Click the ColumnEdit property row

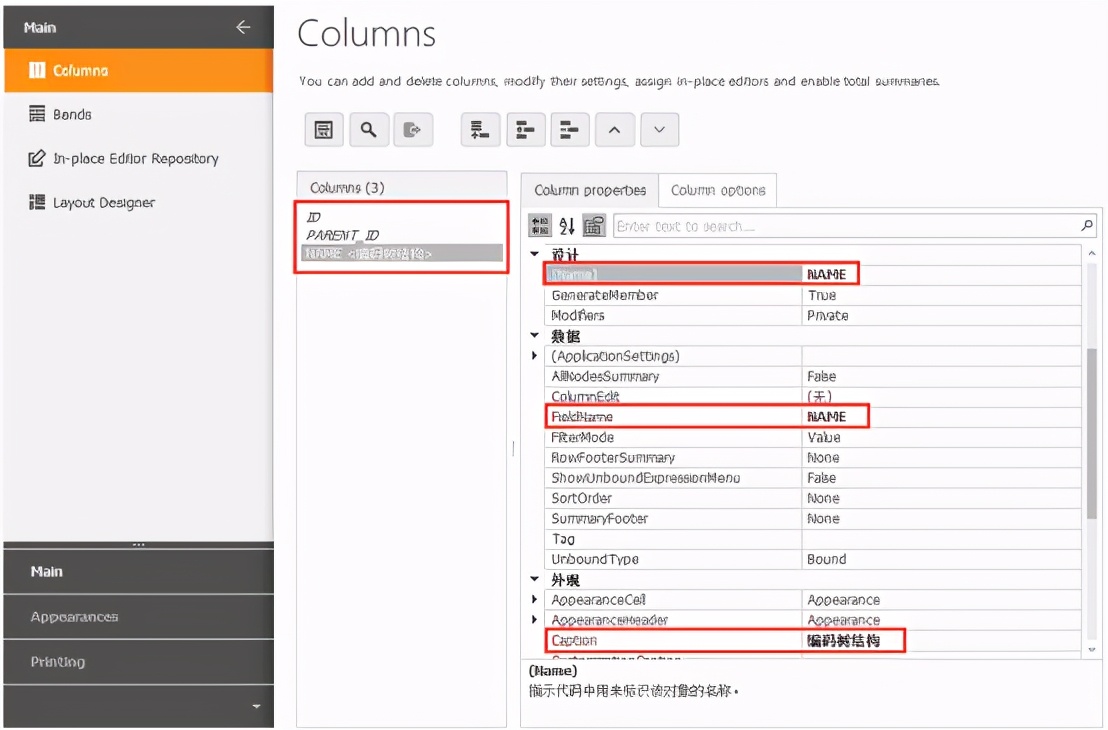[813, 396]
